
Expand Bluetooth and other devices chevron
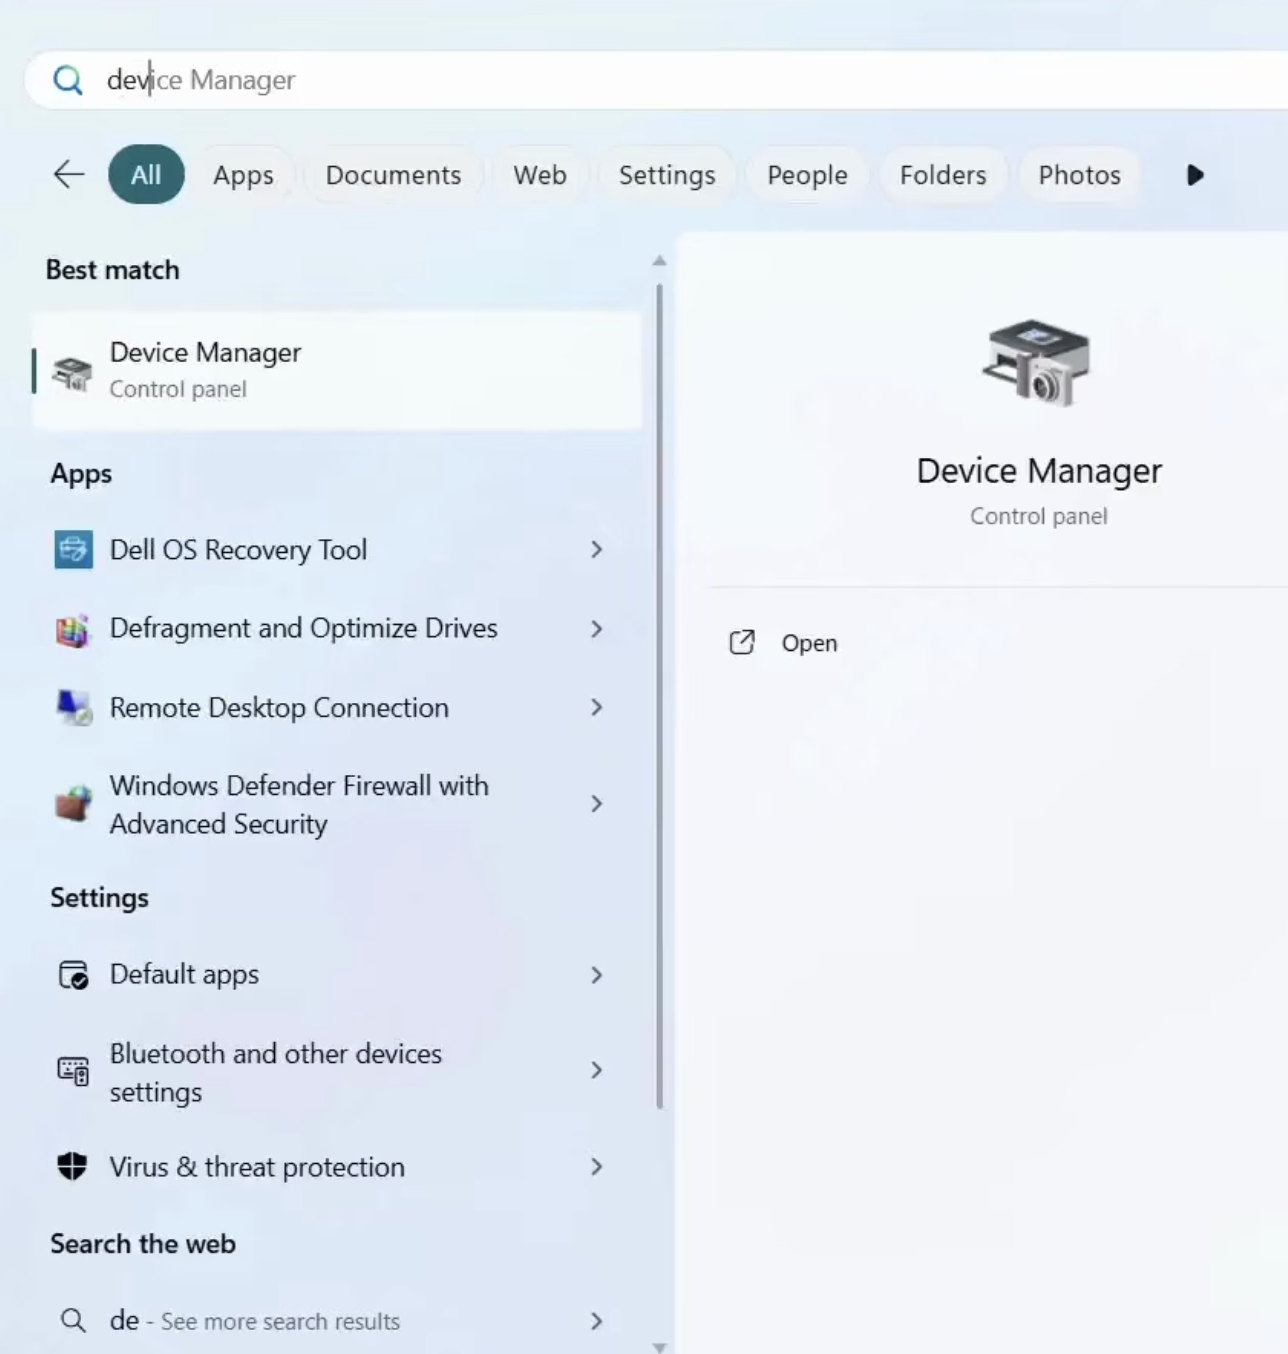click(597, 1071)
